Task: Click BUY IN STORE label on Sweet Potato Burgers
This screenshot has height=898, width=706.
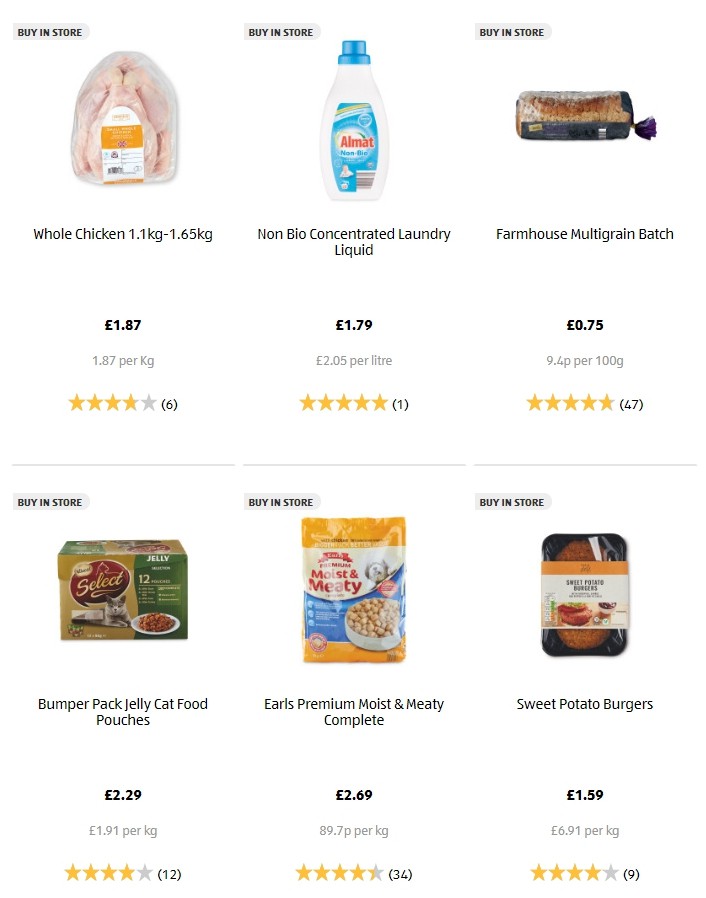Action: click(512, 501)
